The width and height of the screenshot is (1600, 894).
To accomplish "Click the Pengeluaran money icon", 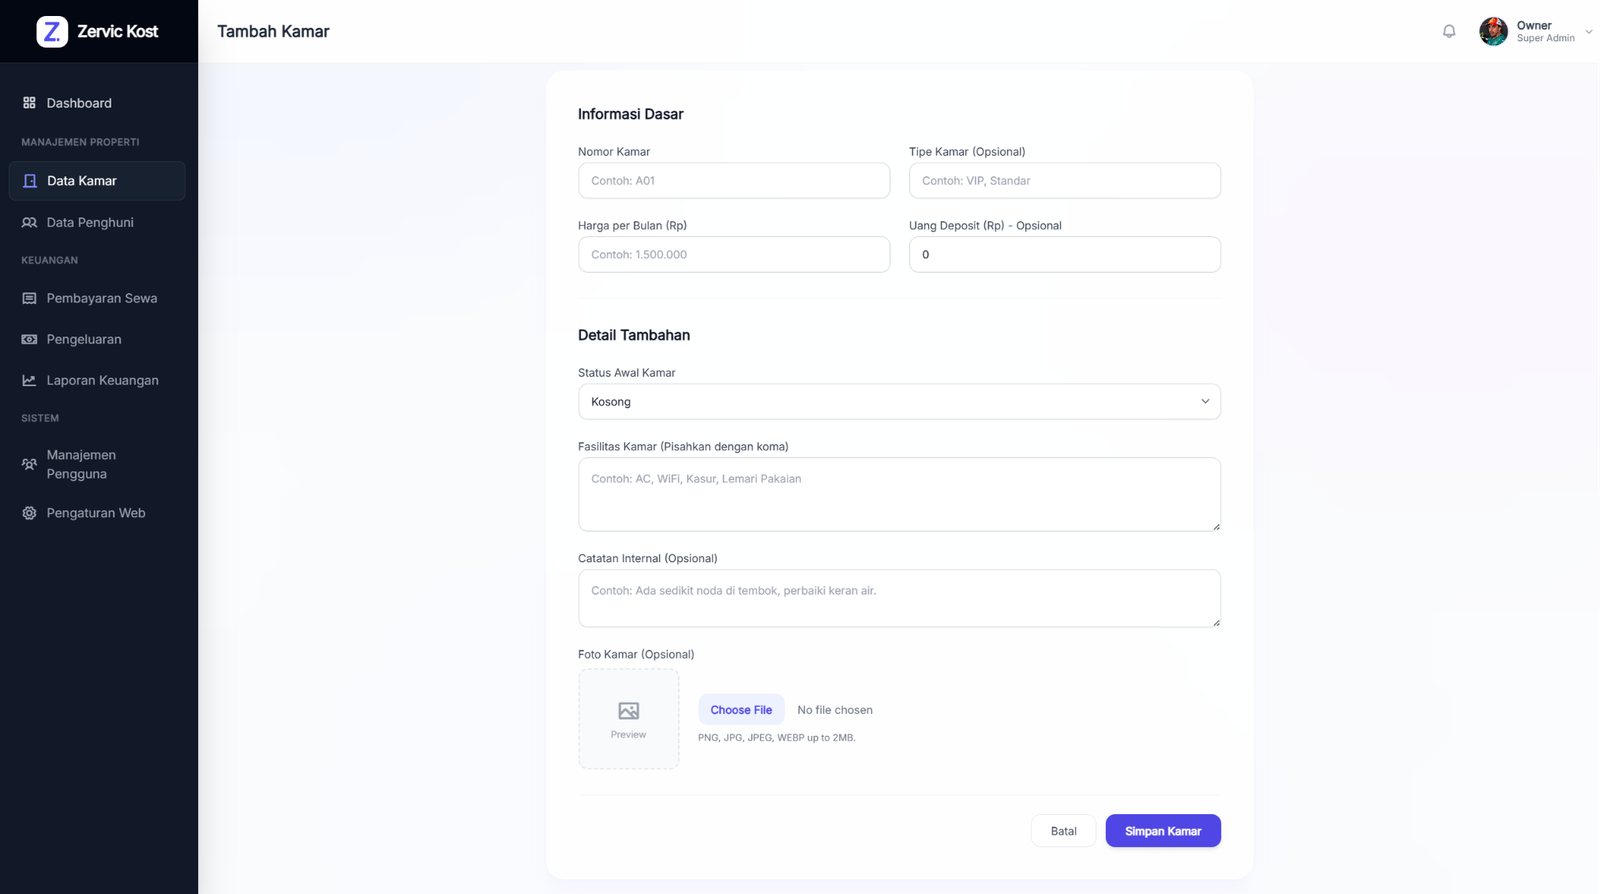I will (29, 339).
